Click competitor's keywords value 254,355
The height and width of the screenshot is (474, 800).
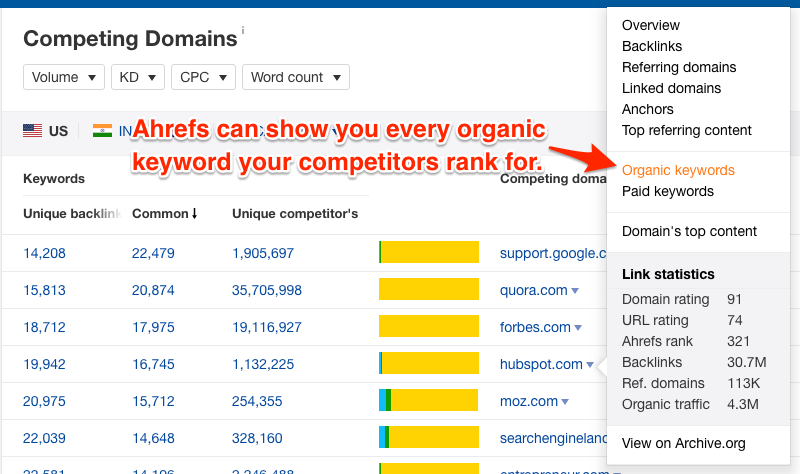257,401
